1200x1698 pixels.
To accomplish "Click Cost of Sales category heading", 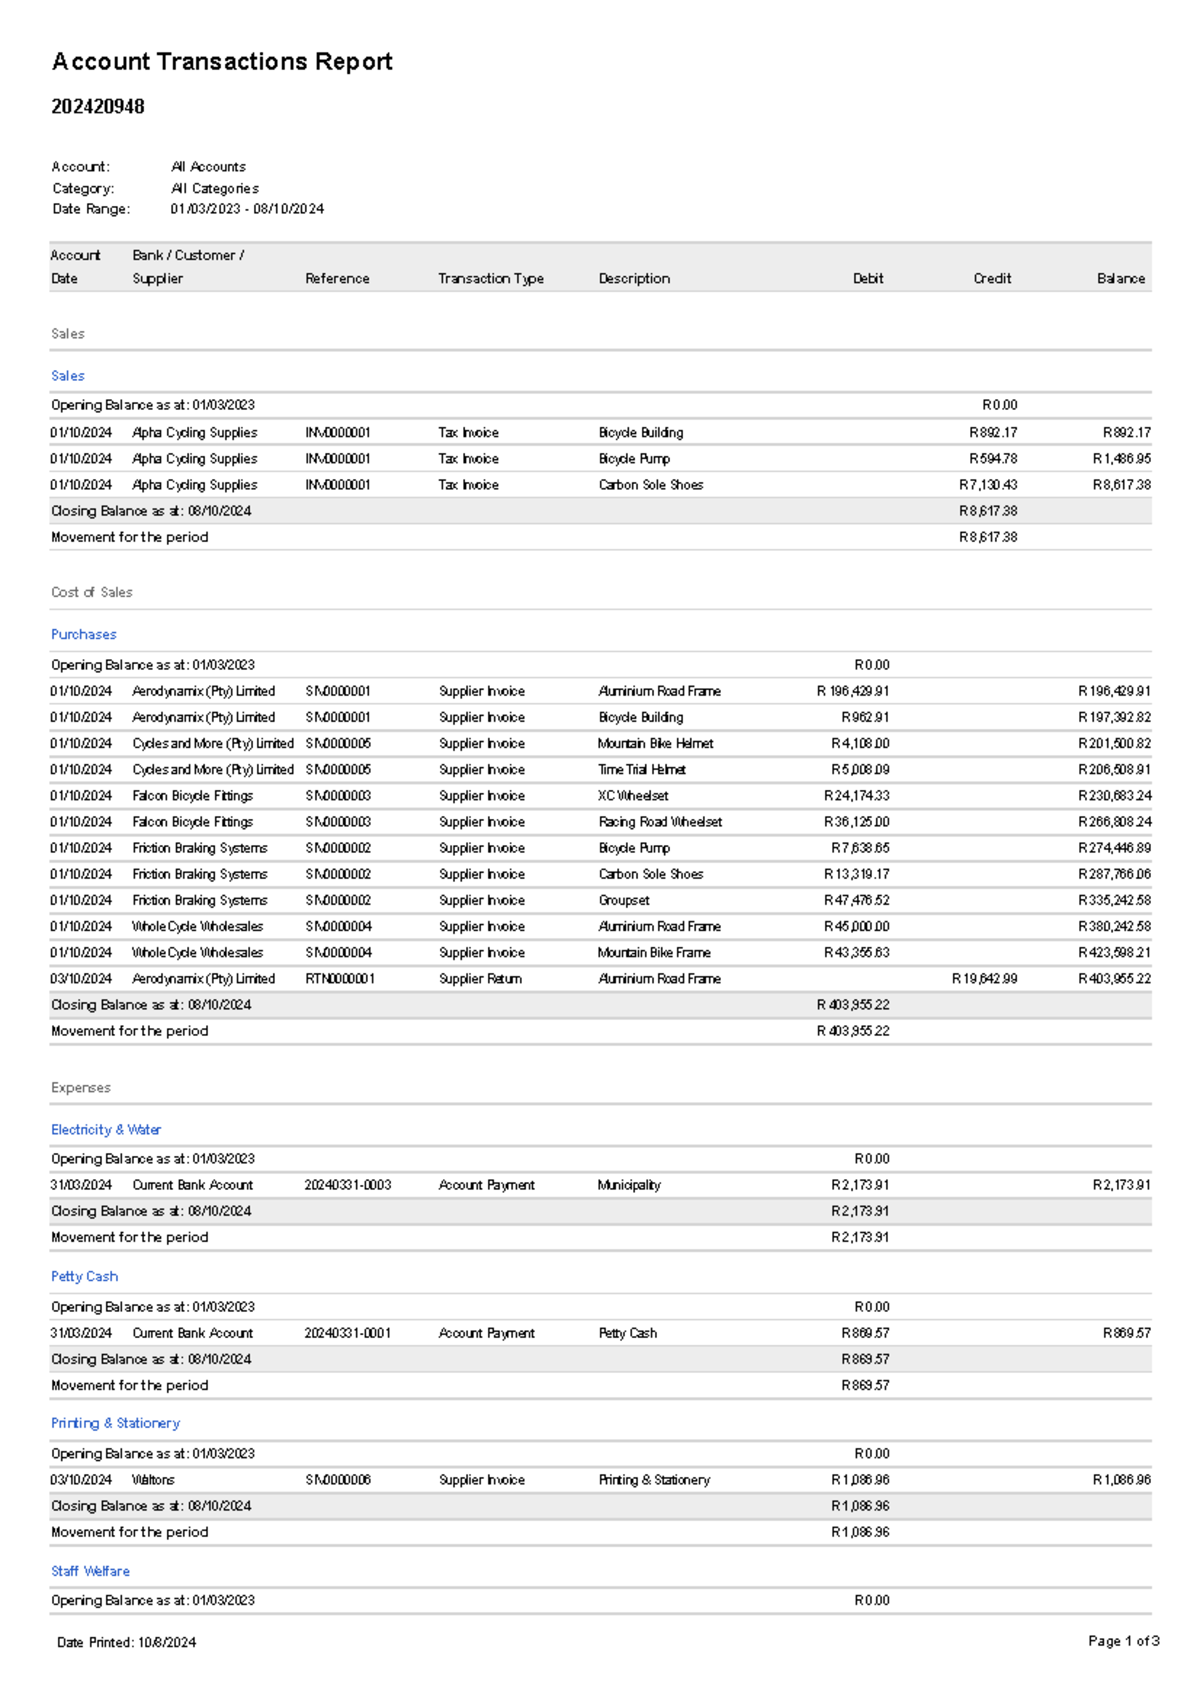I will [92, 592].
